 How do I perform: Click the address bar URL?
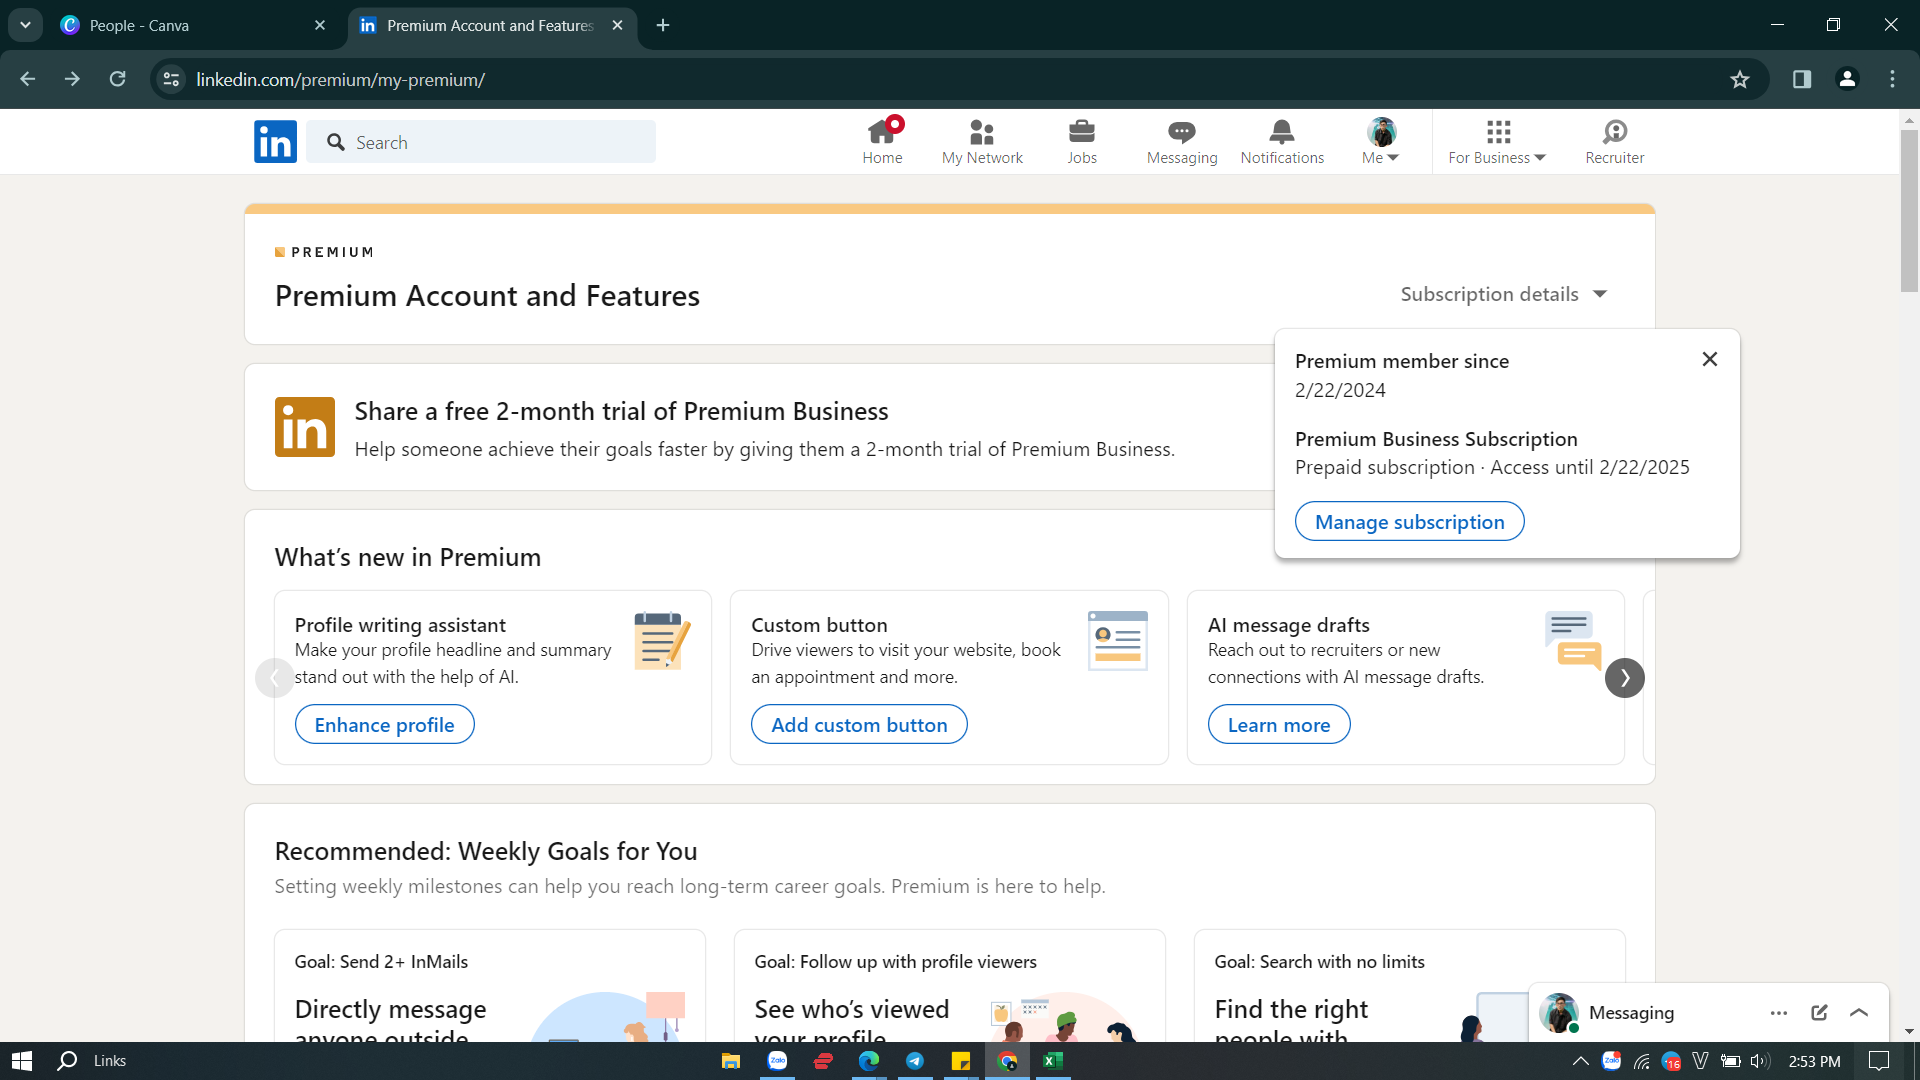click(340, 80)
